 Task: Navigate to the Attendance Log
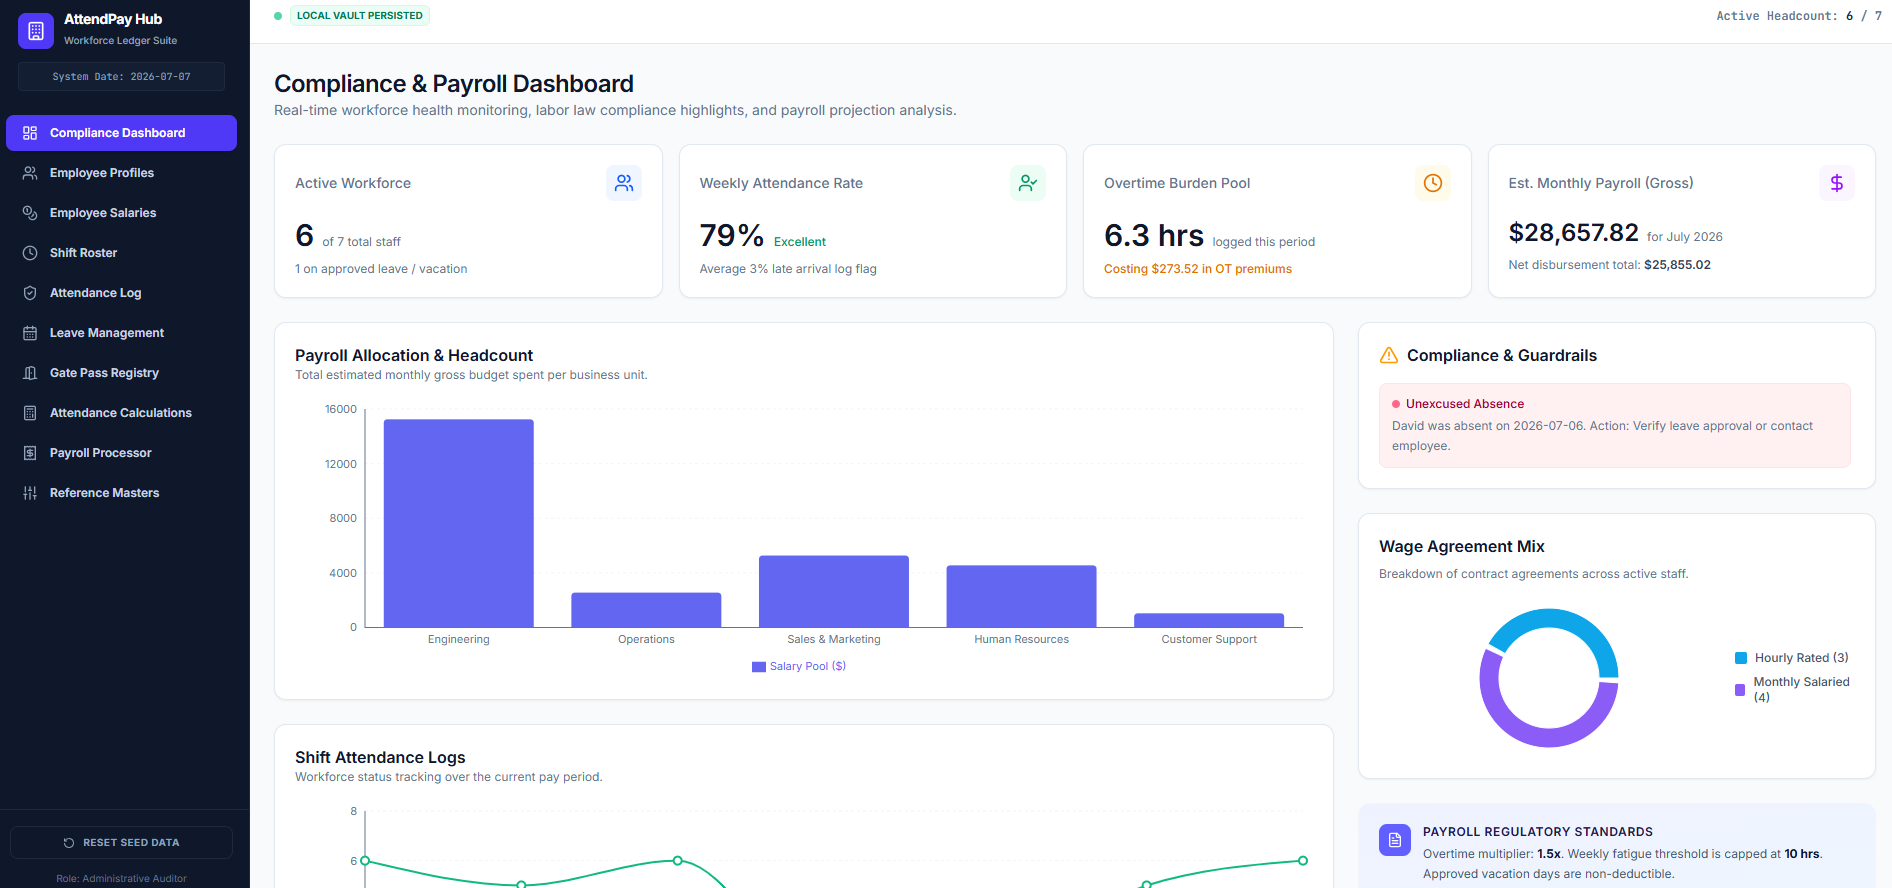(121, 293)
